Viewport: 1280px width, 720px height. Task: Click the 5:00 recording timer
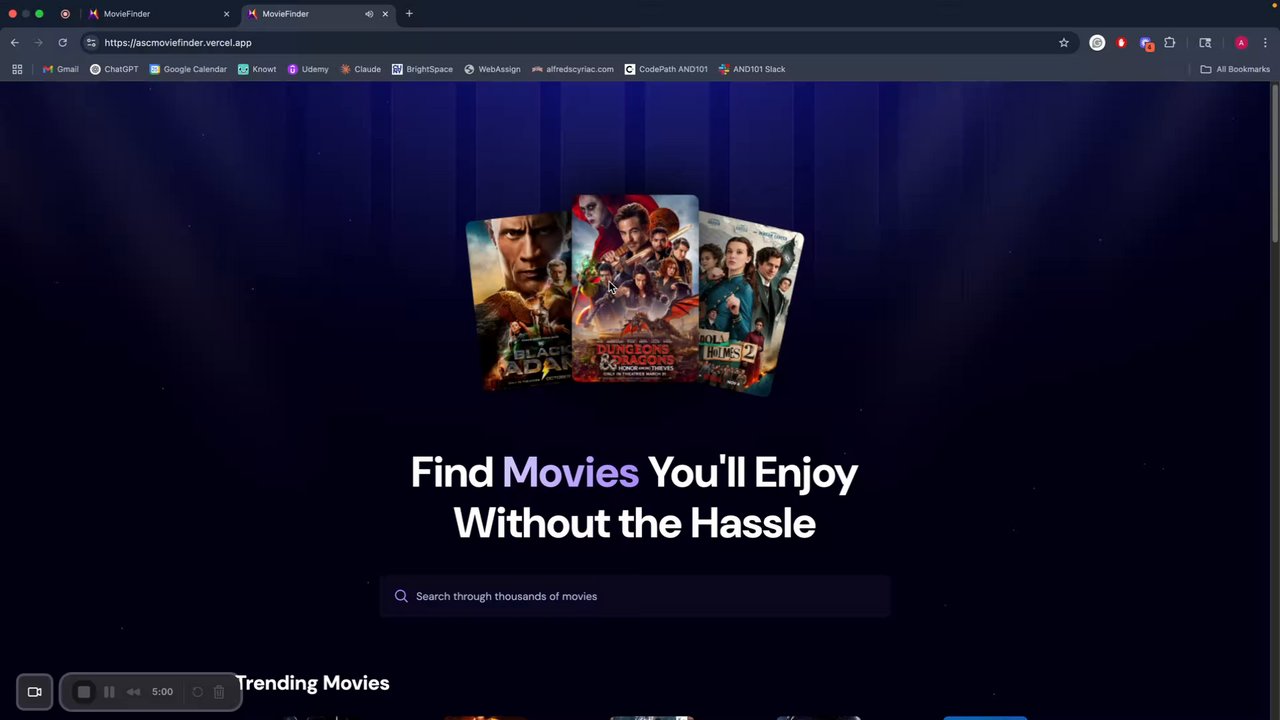point(162,692)
